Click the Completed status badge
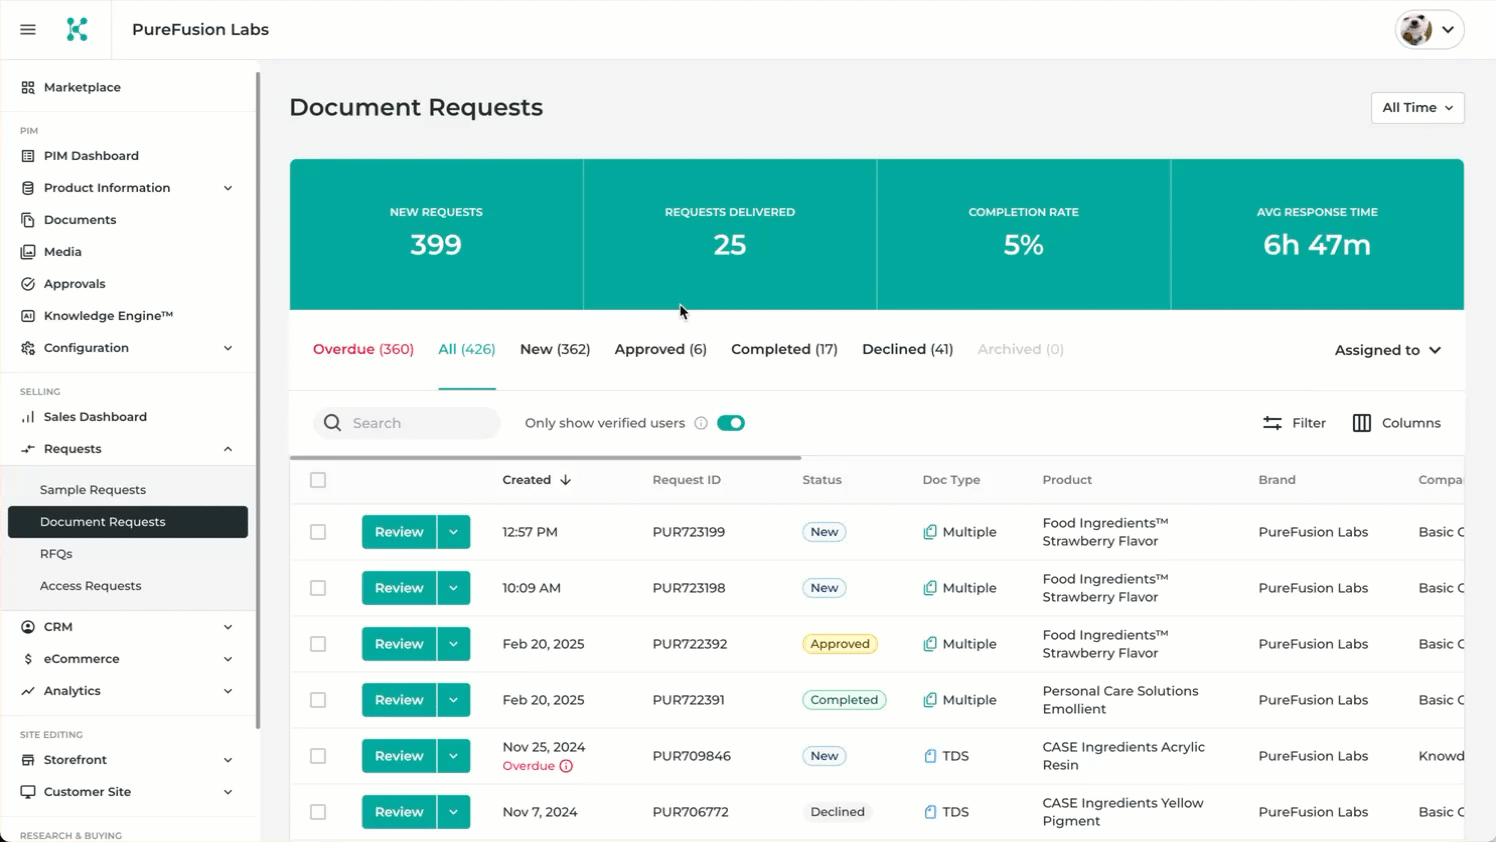The image size is (1496, 842). [844, 700]
